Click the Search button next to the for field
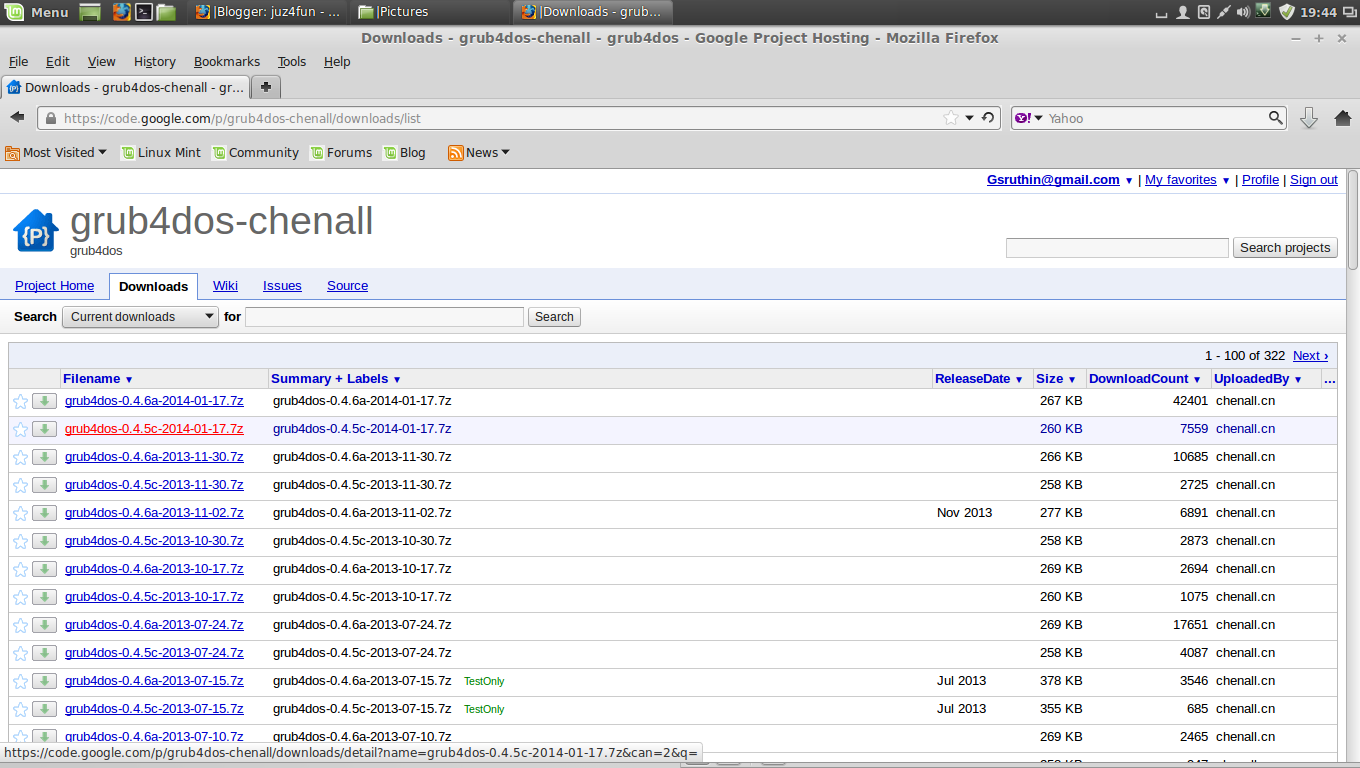 point(554,317)
